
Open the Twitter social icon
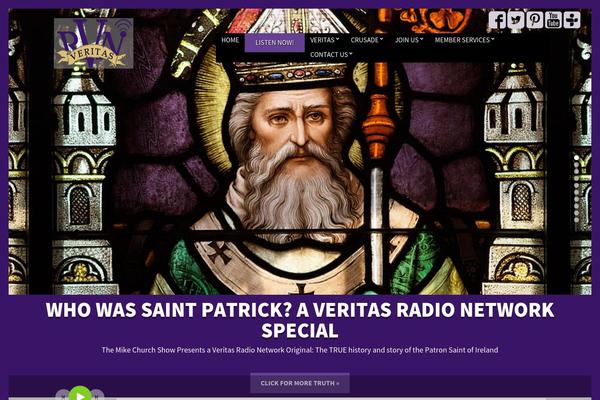point(516,20)
